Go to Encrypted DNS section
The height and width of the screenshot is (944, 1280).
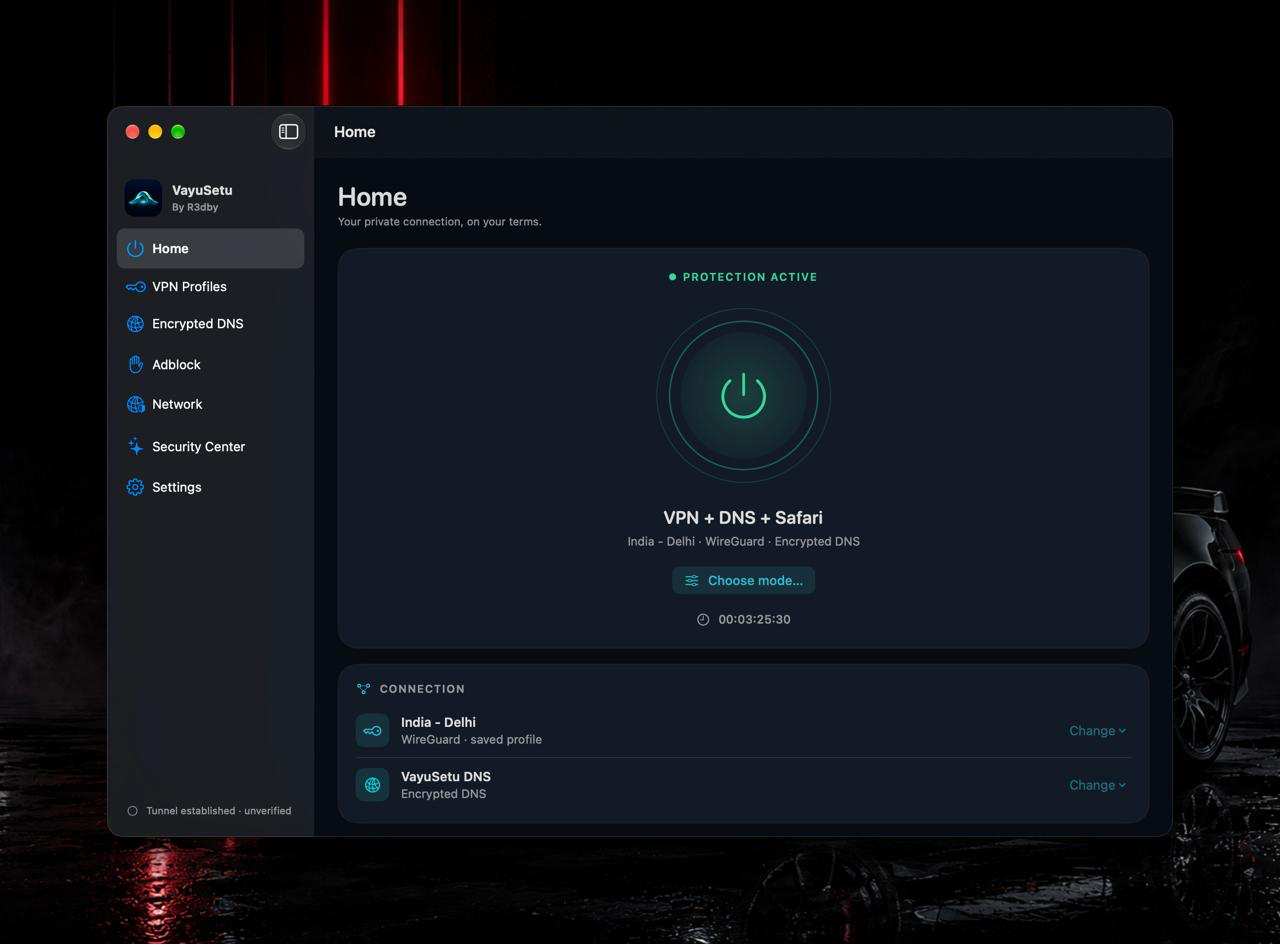coord(210,324)
